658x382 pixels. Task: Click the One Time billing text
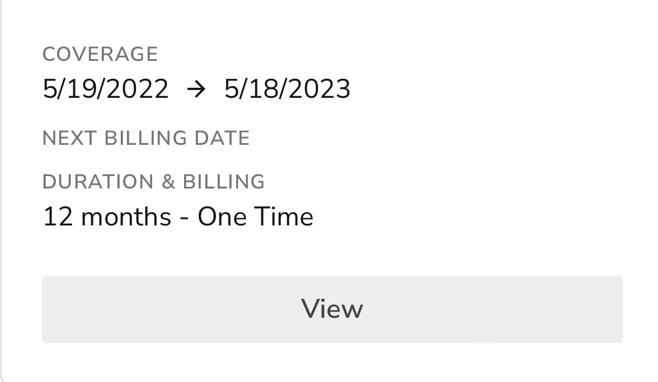pos(255,217)
